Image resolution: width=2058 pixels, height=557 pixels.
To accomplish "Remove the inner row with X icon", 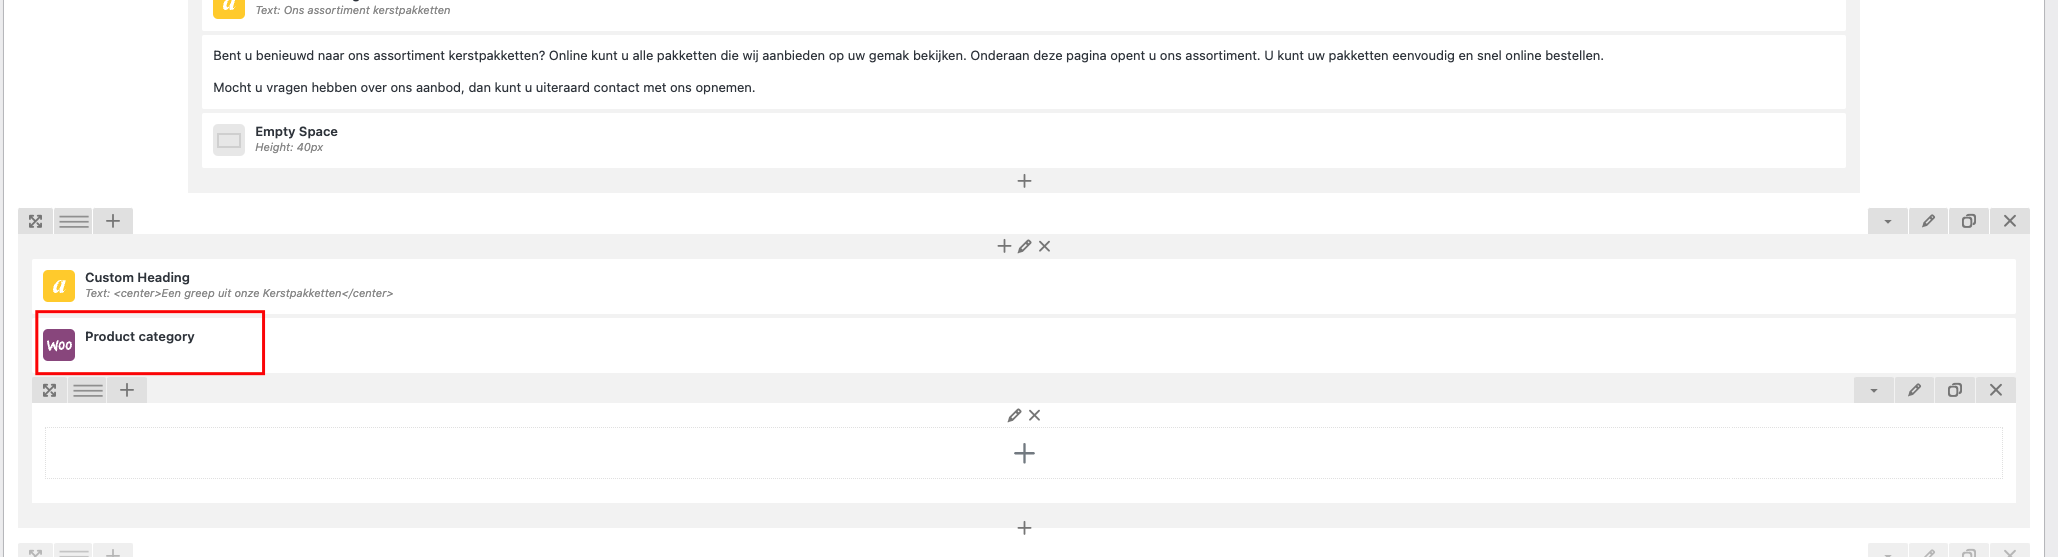I will pyautogui.click(x=1996, y=390).
